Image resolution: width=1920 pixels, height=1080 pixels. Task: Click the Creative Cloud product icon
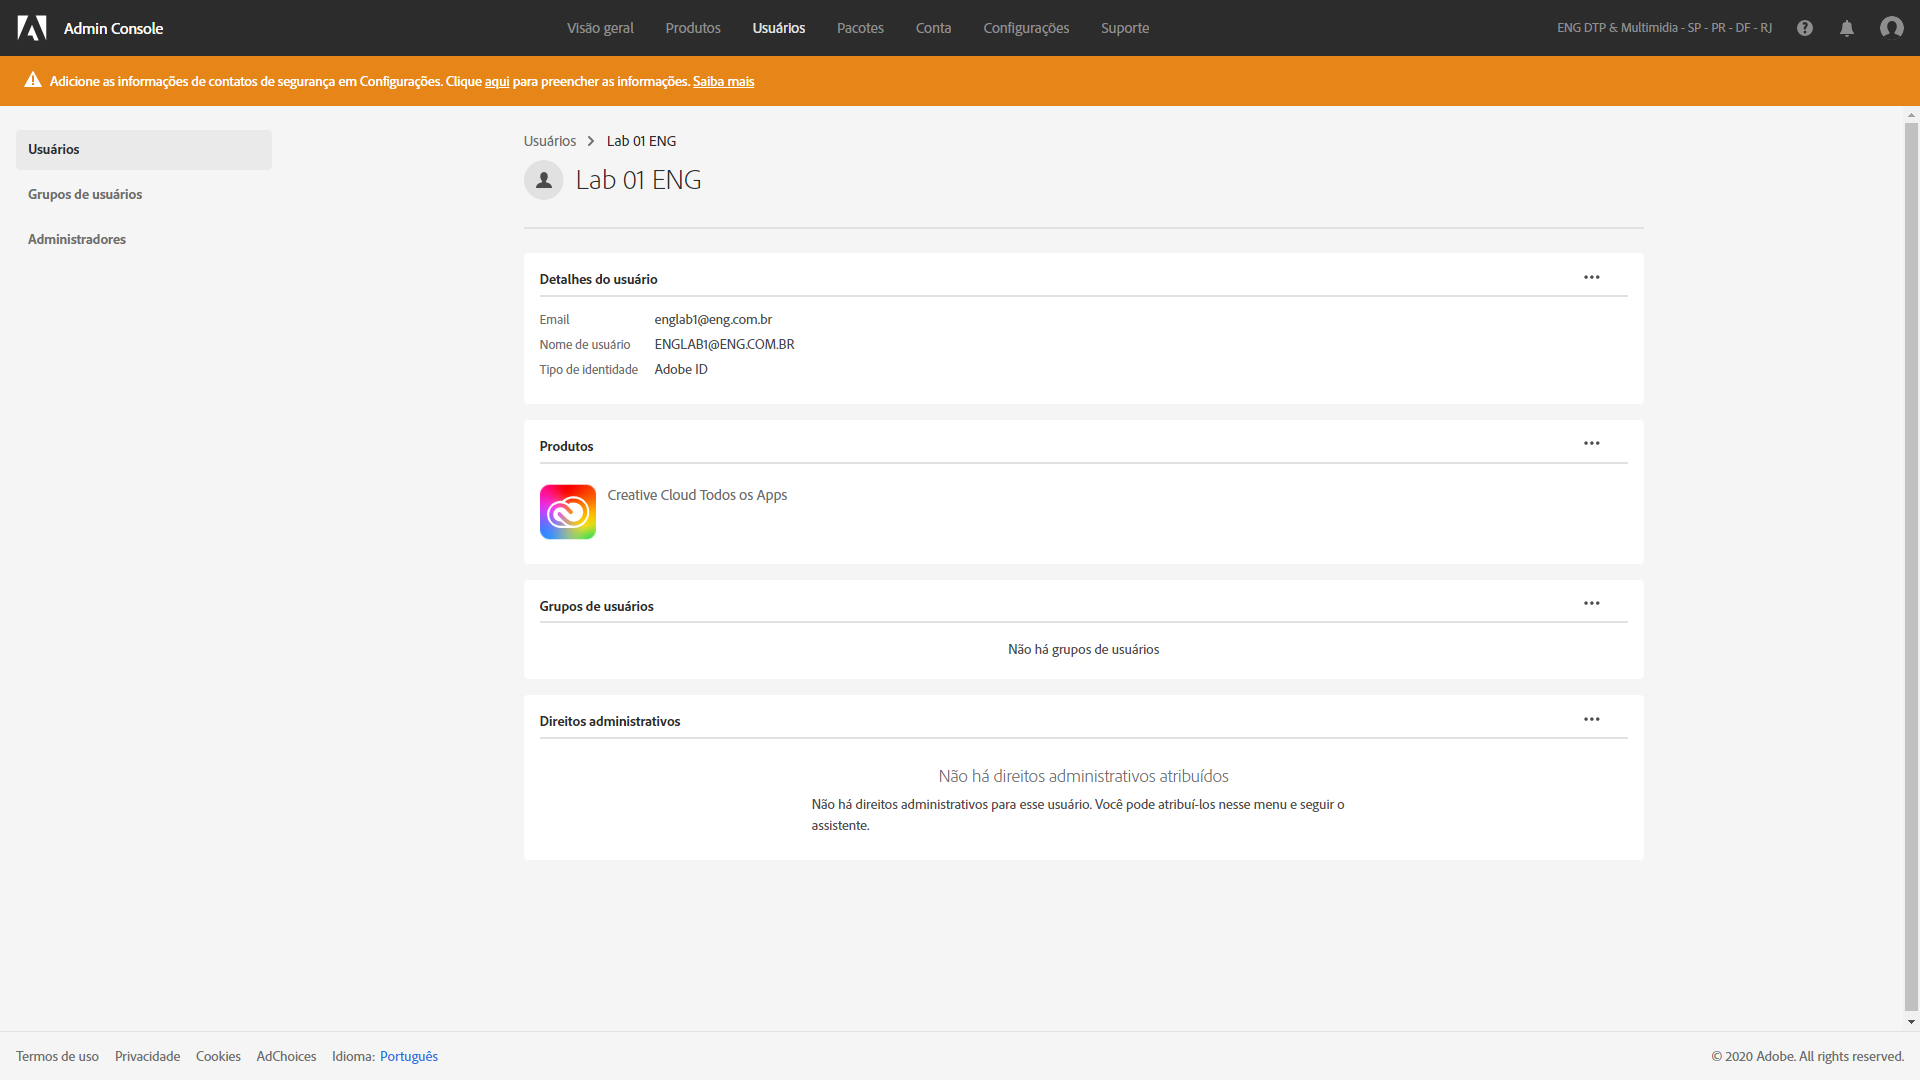tap(568, 512)
